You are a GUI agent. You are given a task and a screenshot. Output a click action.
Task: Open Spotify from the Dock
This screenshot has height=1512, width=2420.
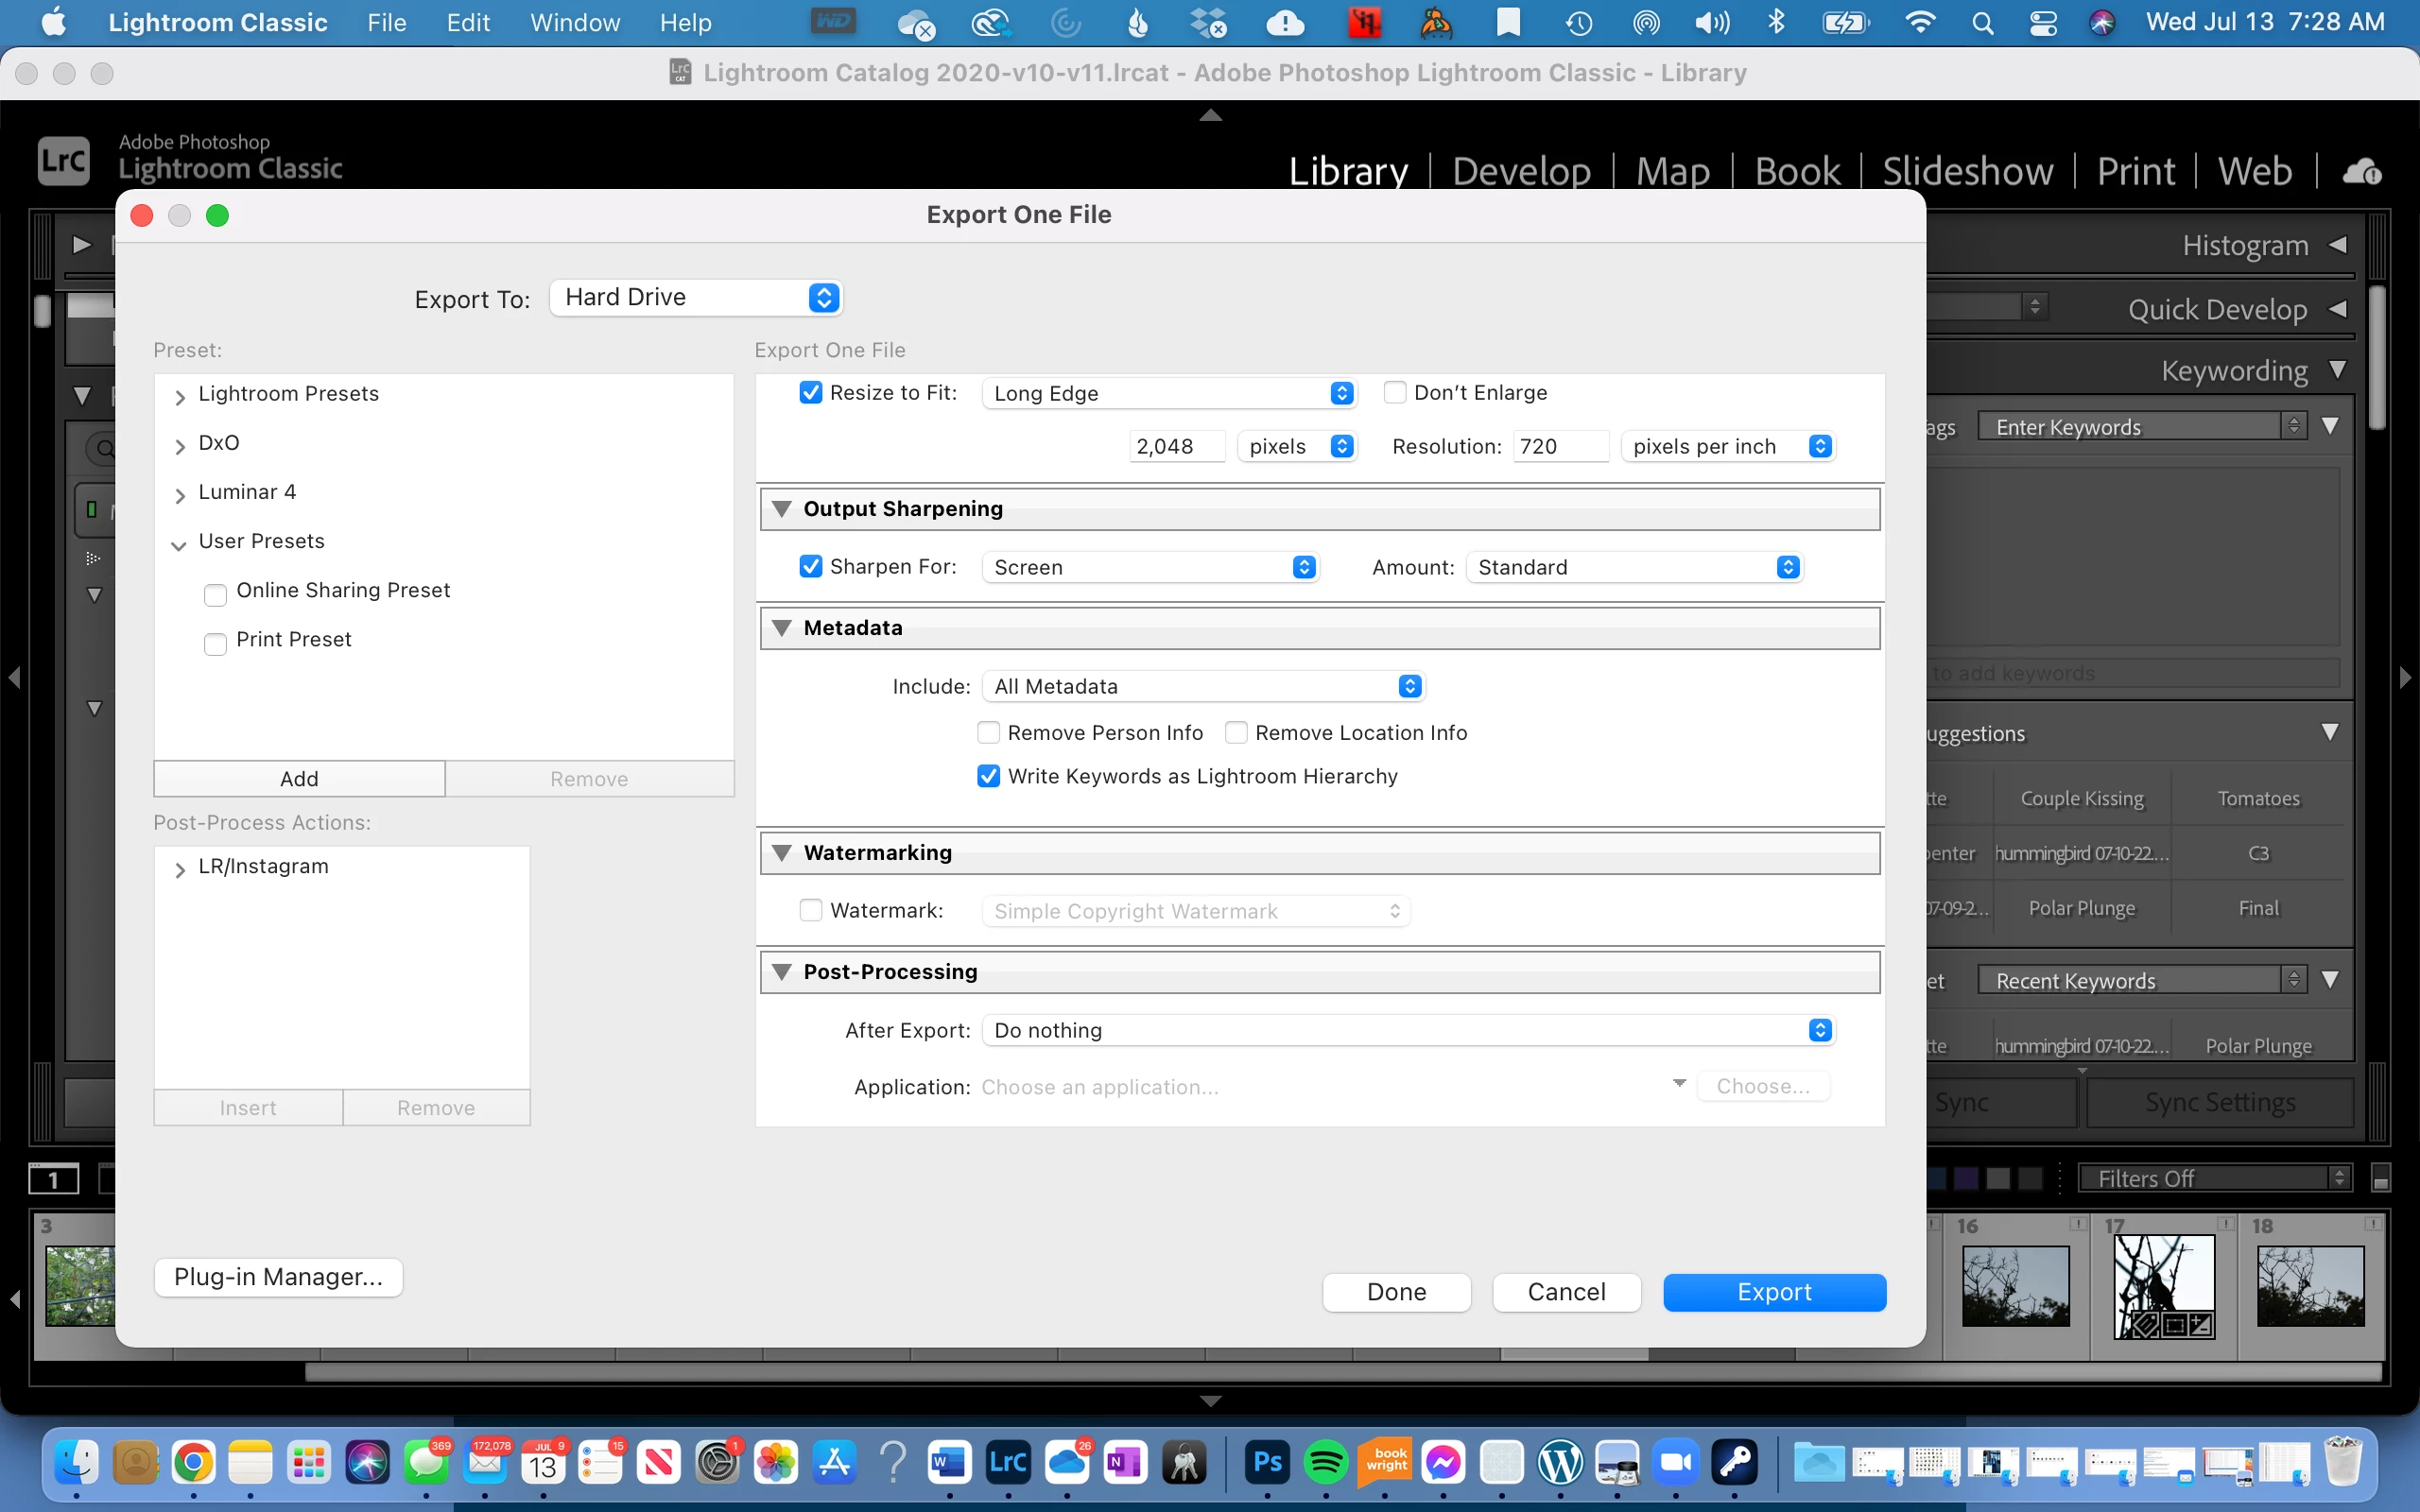pos(1326,1463)
